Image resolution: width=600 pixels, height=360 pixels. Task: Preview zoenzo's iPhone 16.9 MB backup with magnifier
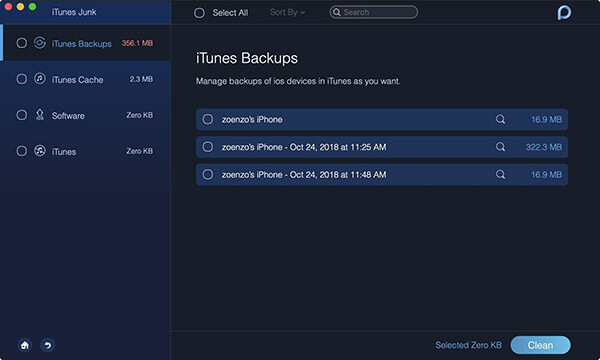[500, 119]
